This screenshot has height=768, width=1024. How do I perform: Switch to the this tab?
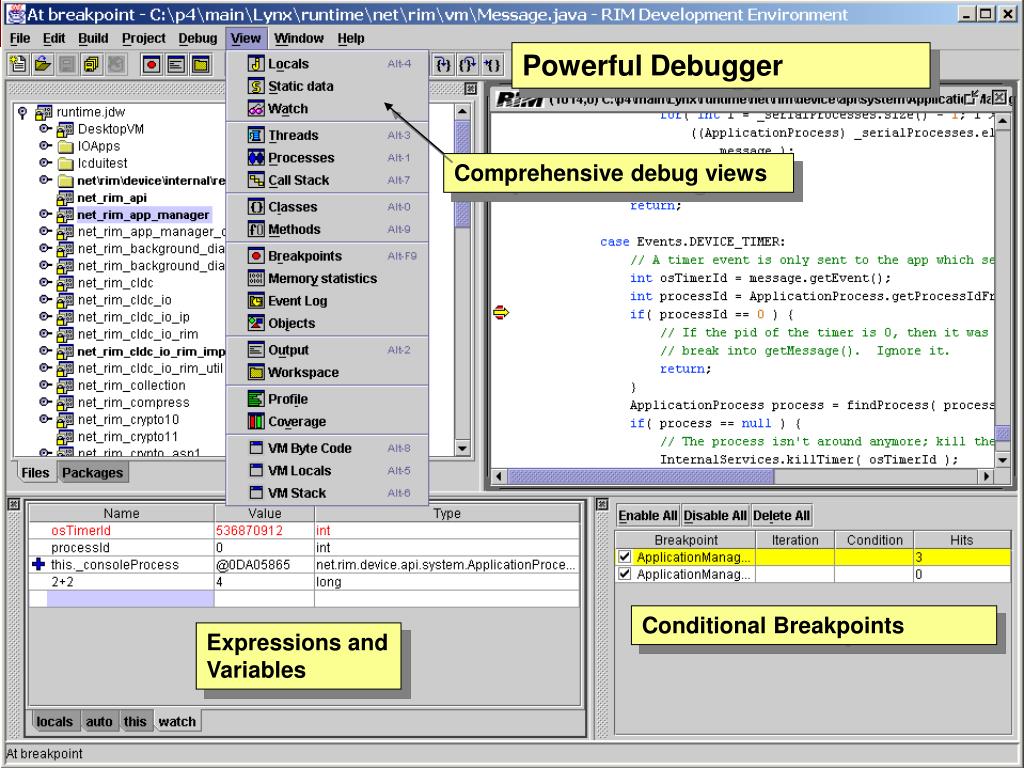click(135, 722)
